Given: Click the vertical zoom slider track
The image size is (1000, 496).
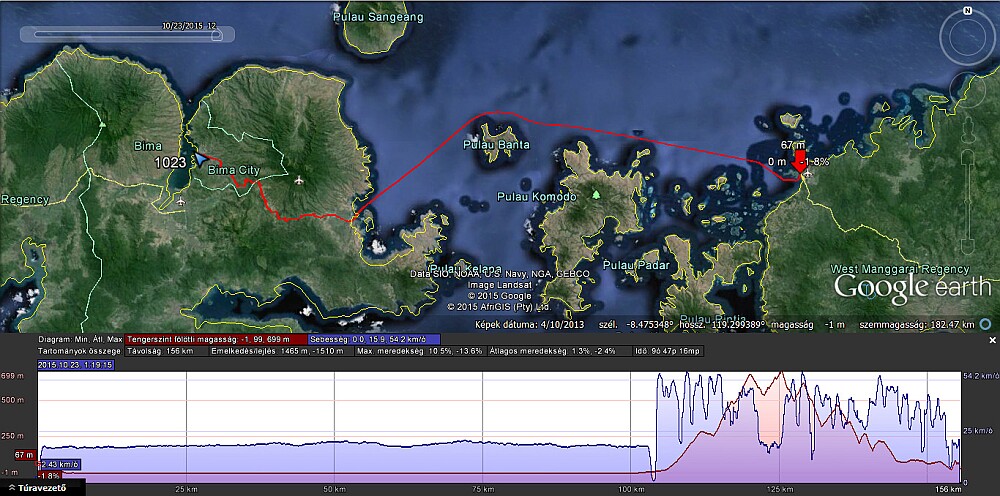Looking at the screenshot, I should pos(967,200).
